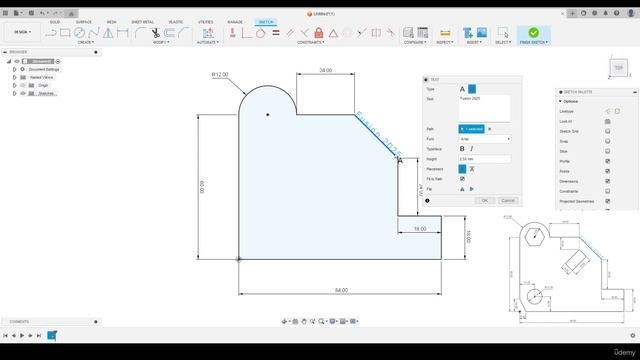This screenshot has height=360, width=640.
Task: Toggle visibility of Origin folder
Action: 23,85
